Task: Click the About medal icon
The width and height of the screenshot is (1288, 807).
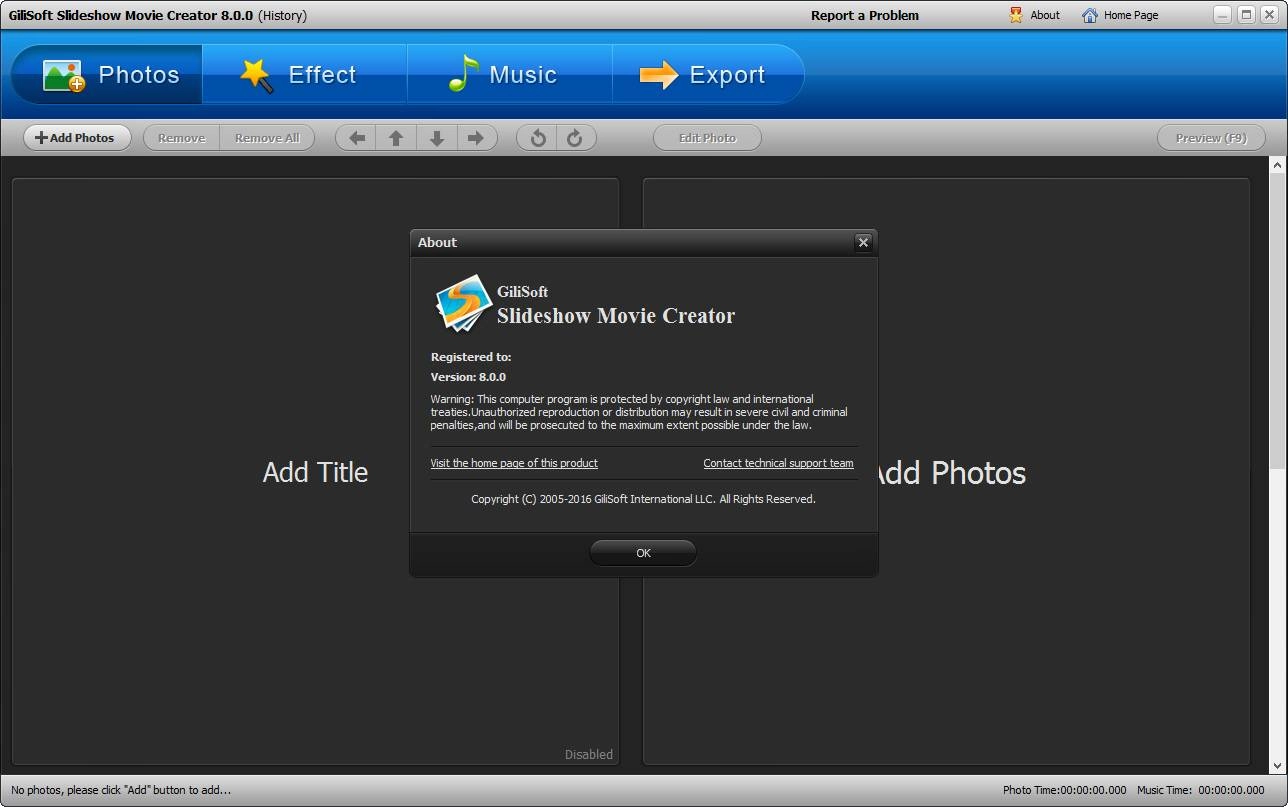Action: coord(1016,15)
